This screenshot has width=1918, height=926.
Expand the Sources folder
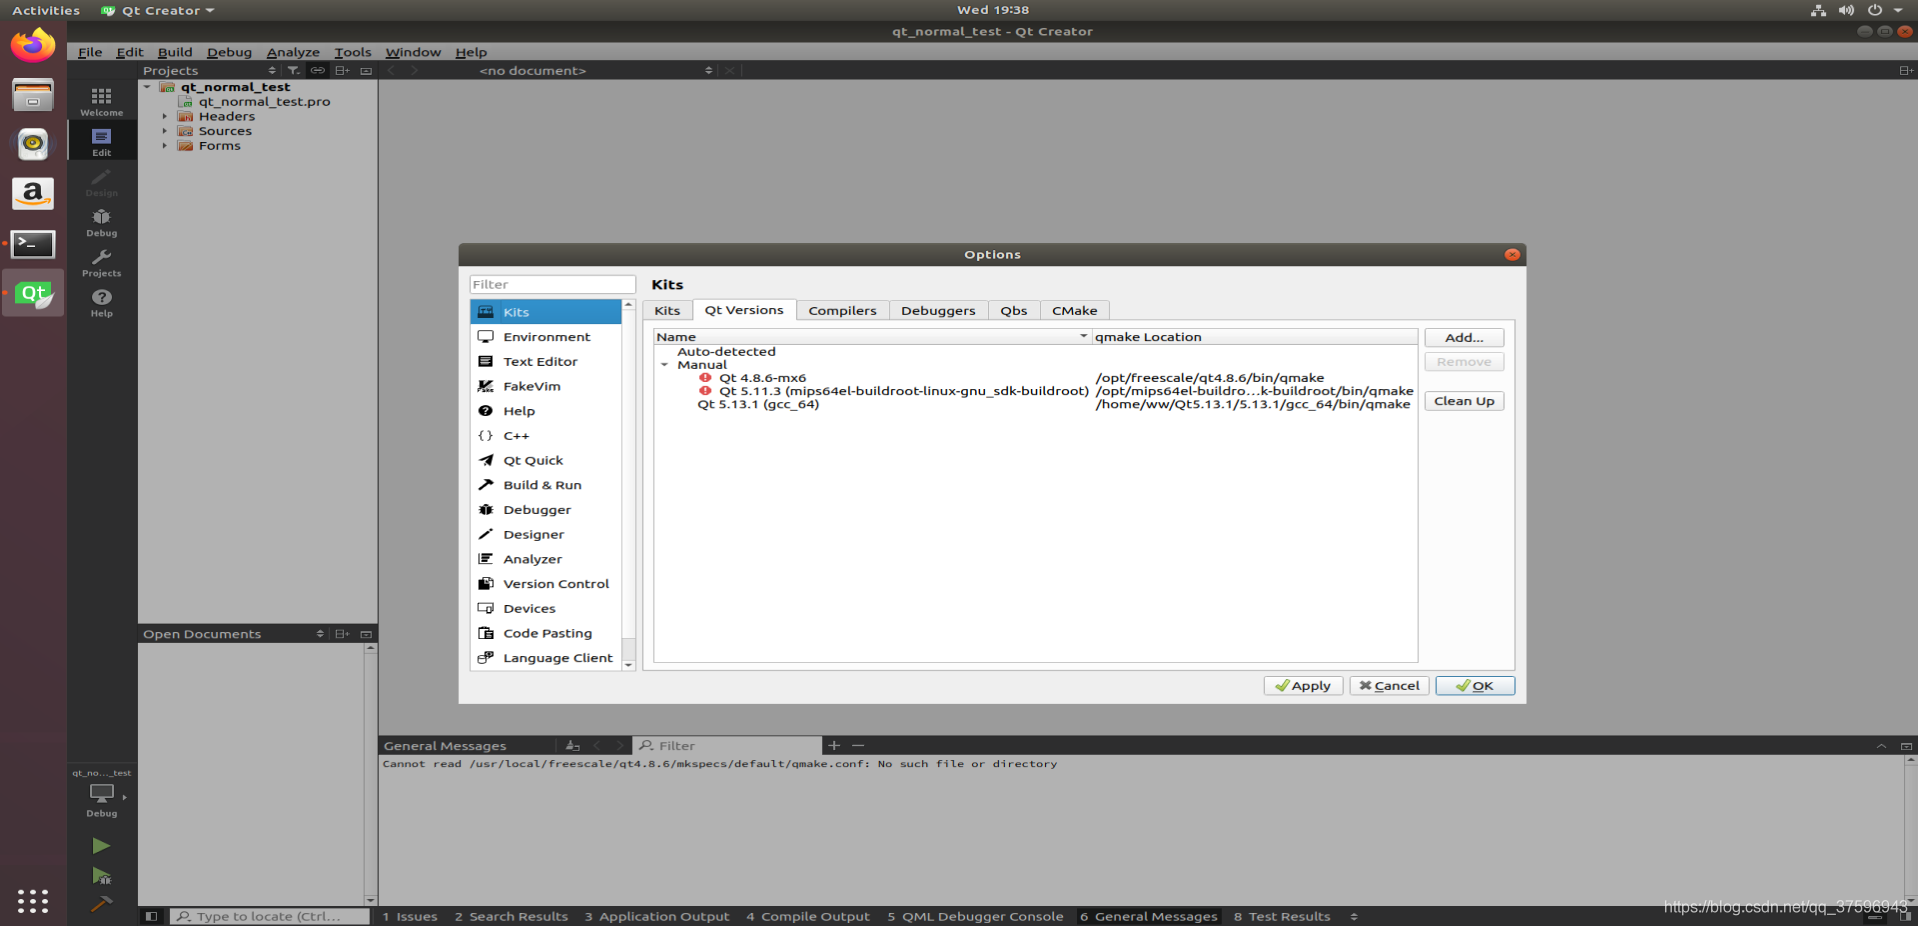[165, 131]
